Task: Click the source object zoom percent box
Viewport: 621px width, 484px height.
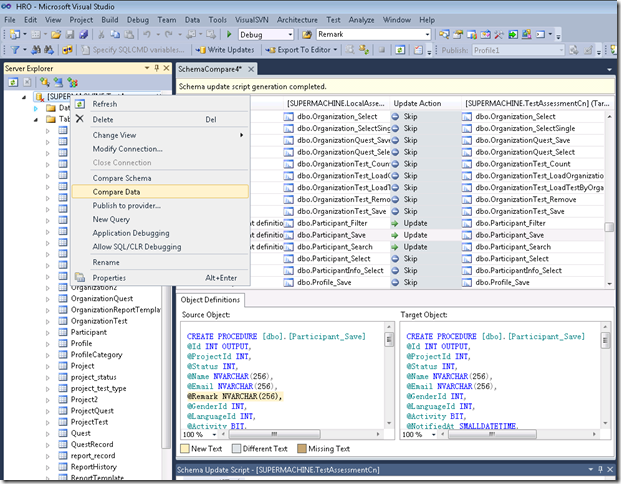Action: (x=199, y=434)
